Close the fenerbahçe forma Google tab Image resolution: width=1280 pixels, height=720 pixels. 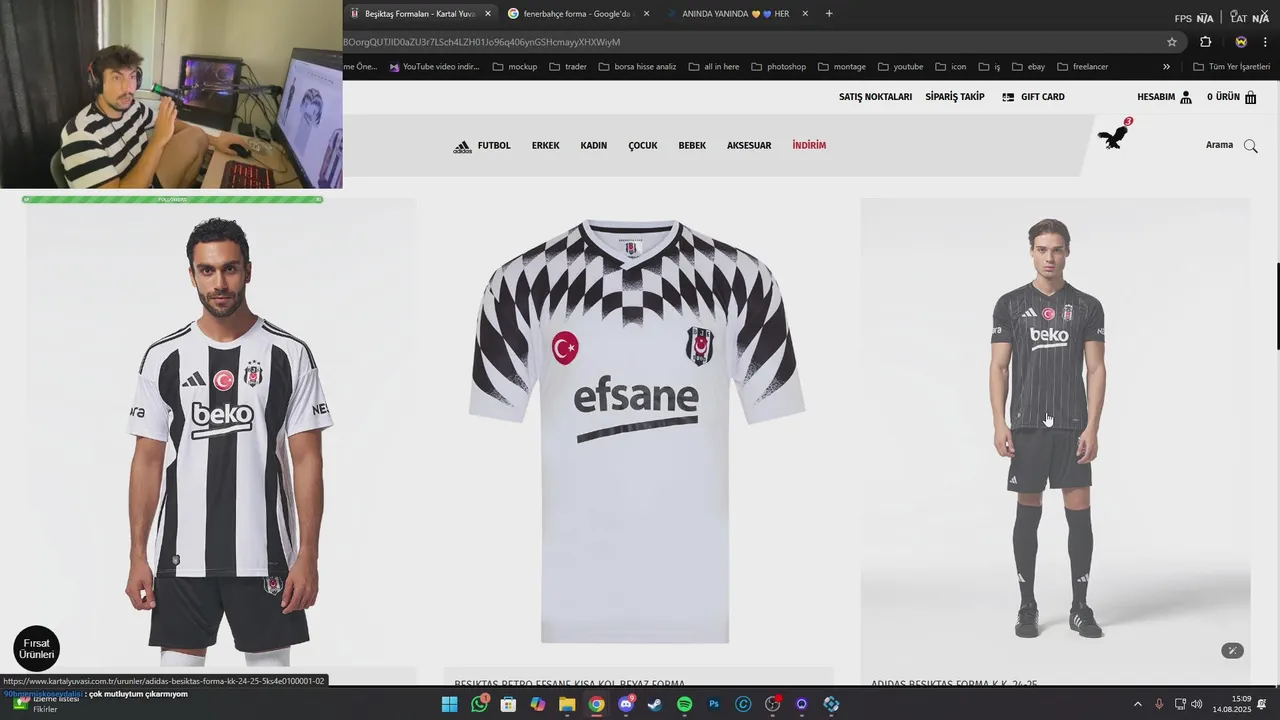click(x=646, y=14)
